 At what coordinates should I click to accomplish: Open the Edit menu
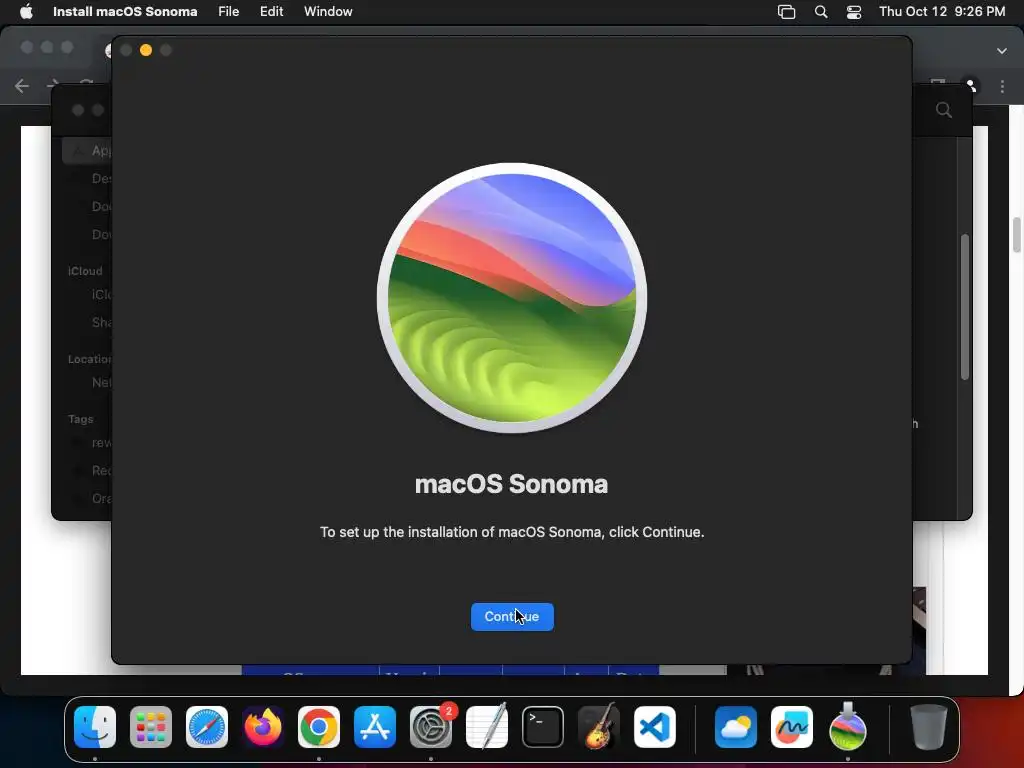272,11
